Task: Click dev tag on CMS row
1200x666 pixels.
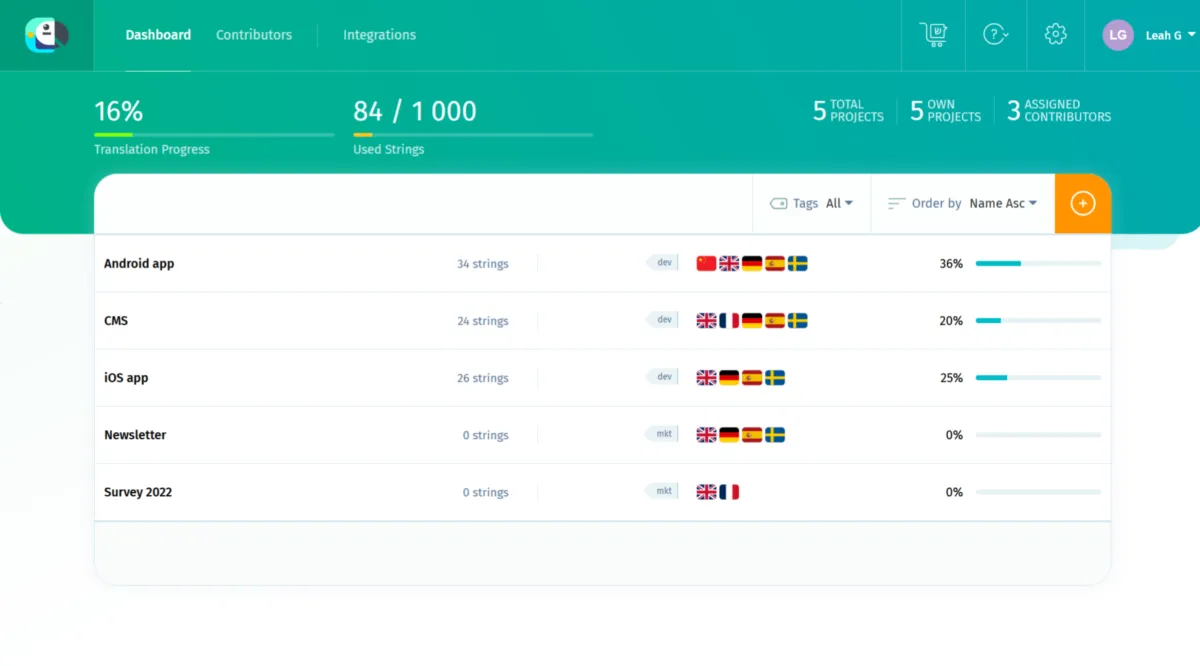Action: point(662,320)
